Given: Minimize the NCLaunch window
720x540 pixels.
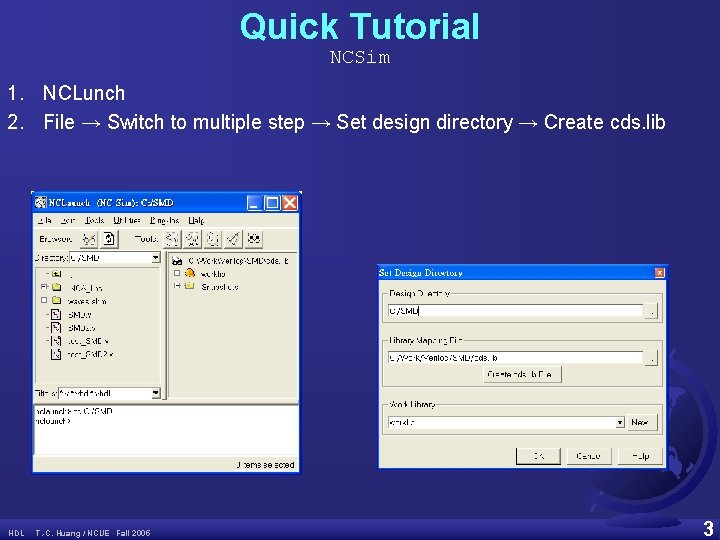Looking at the screenshot, I should pyautogui.click(x=254, y=202).
